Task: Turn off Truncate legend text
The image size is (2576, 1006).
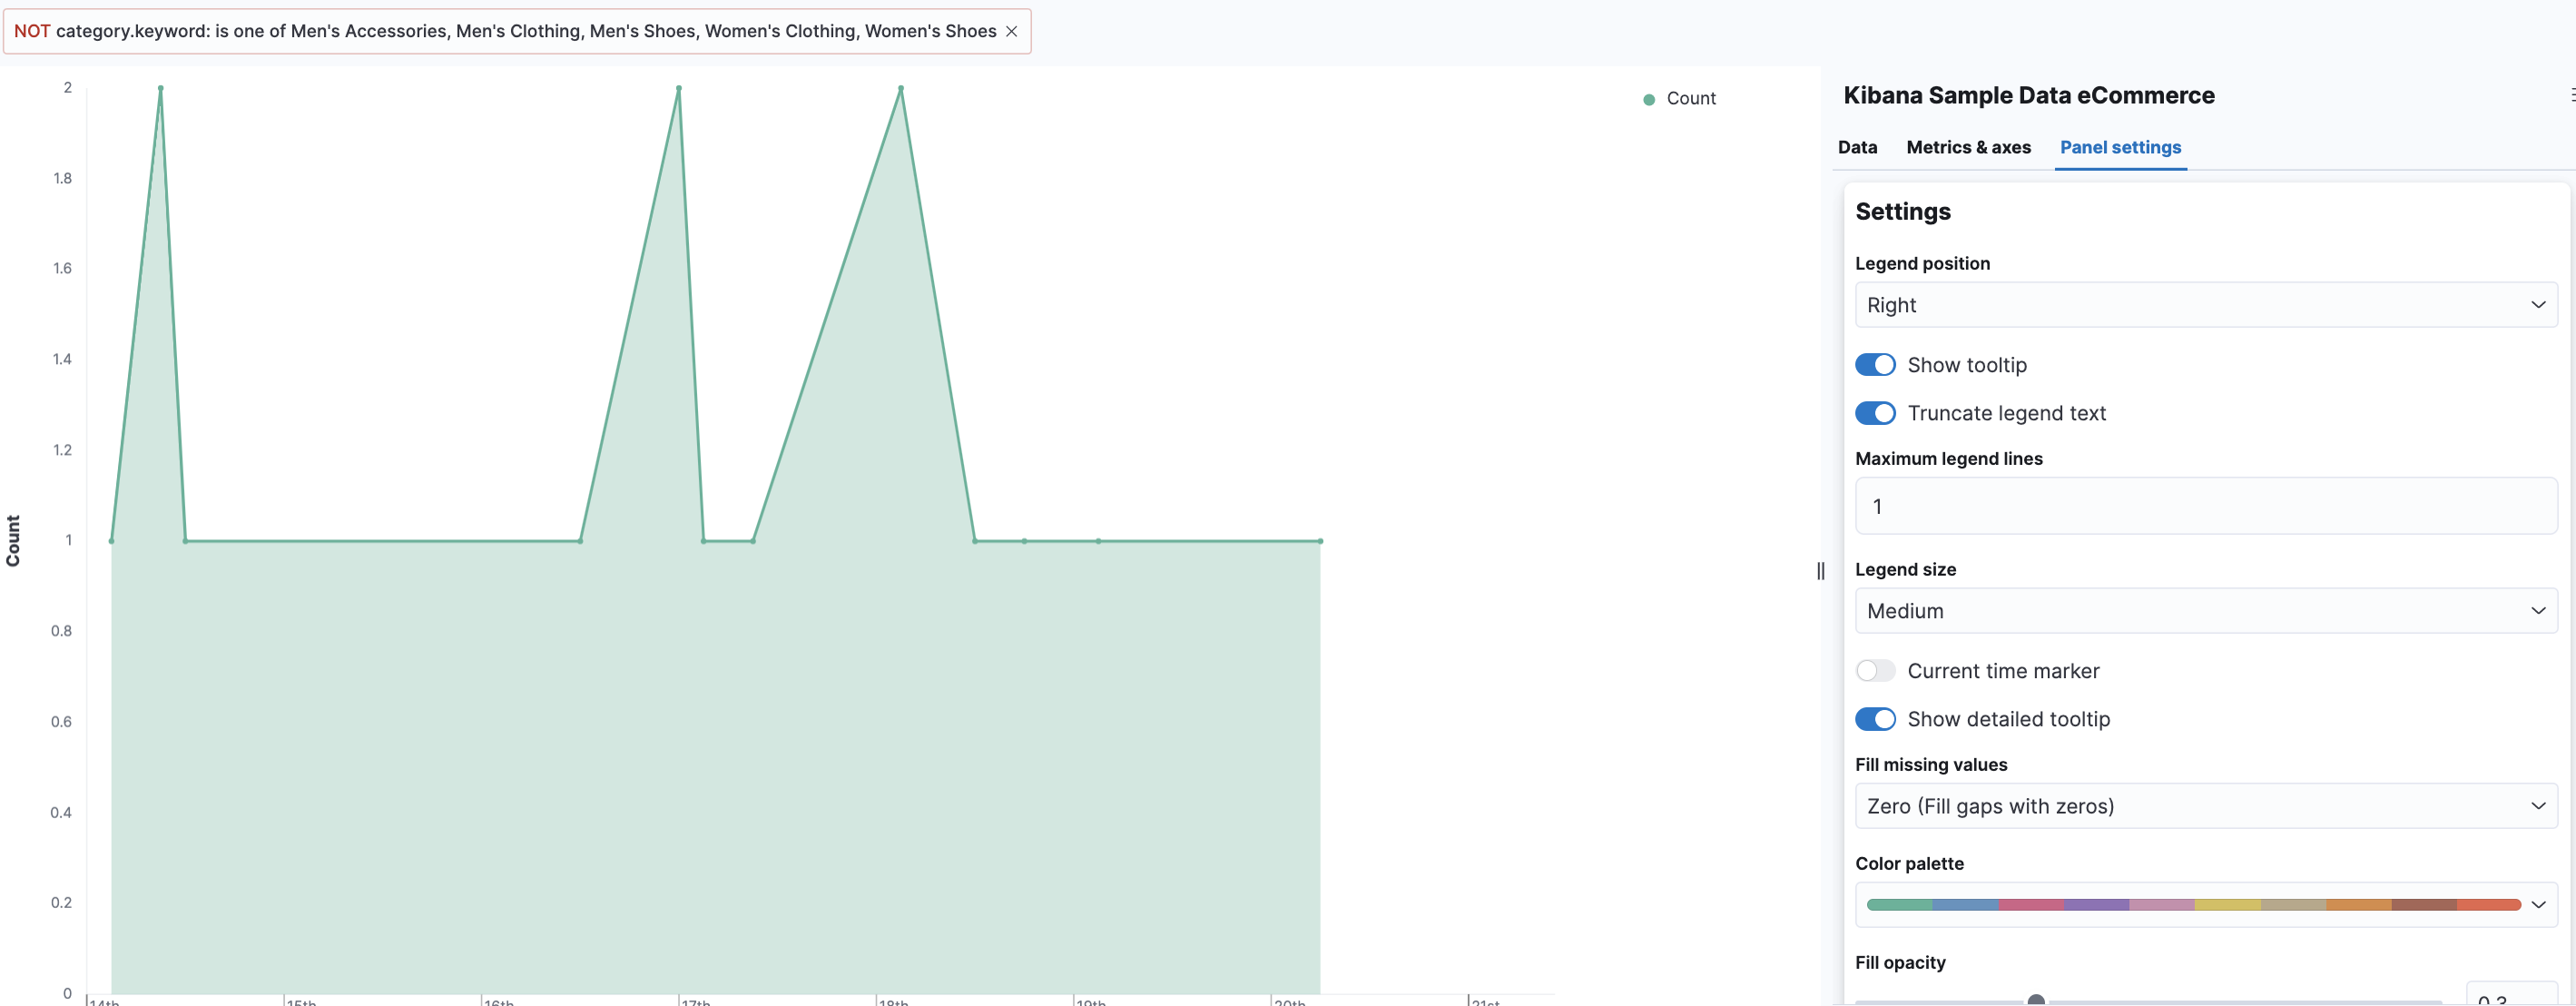Action: click(1875, 412)
